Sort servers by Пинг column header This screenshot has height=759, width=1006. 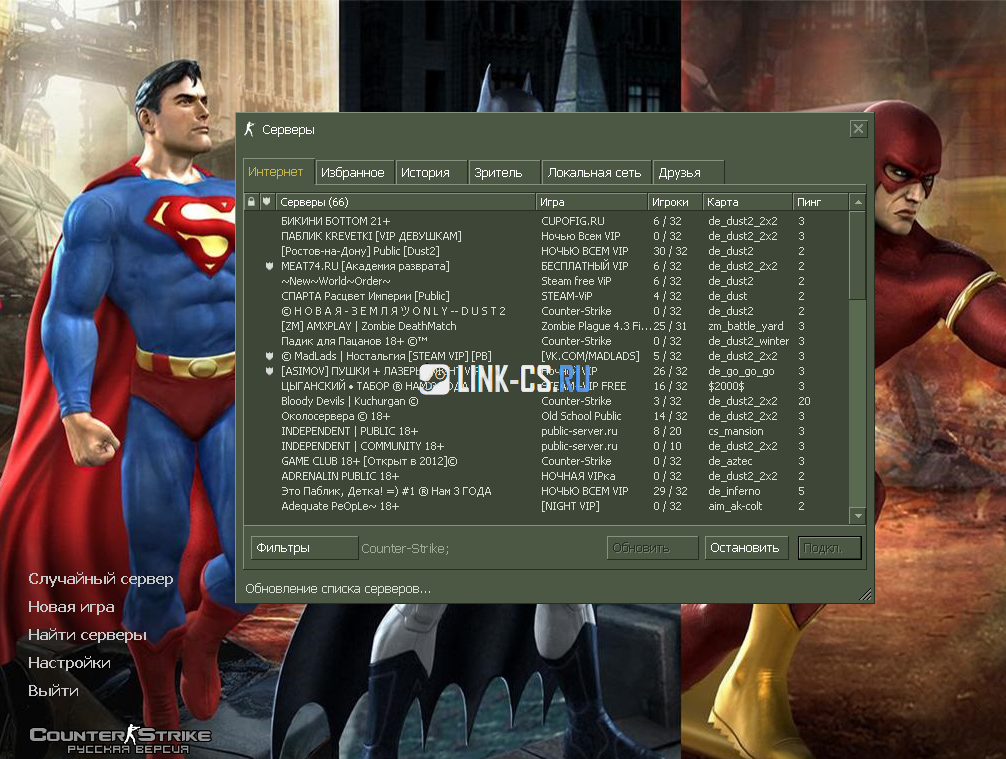coord(820,202)
